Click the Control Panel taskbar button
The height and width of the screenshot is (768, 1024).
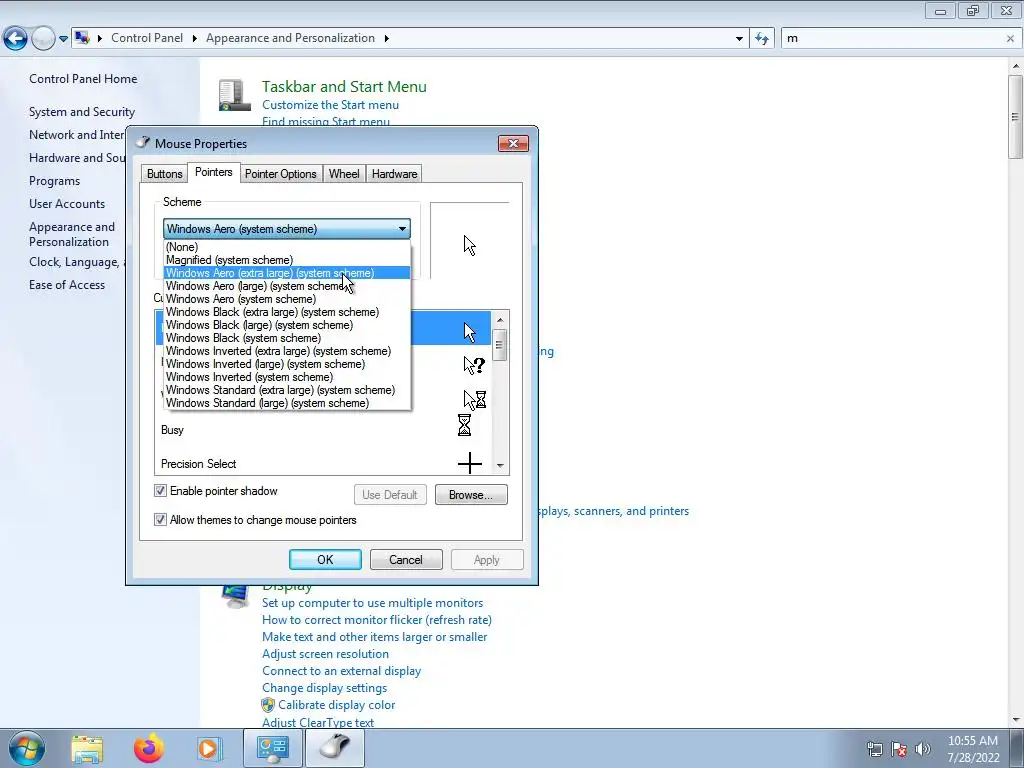click(272, 748)
